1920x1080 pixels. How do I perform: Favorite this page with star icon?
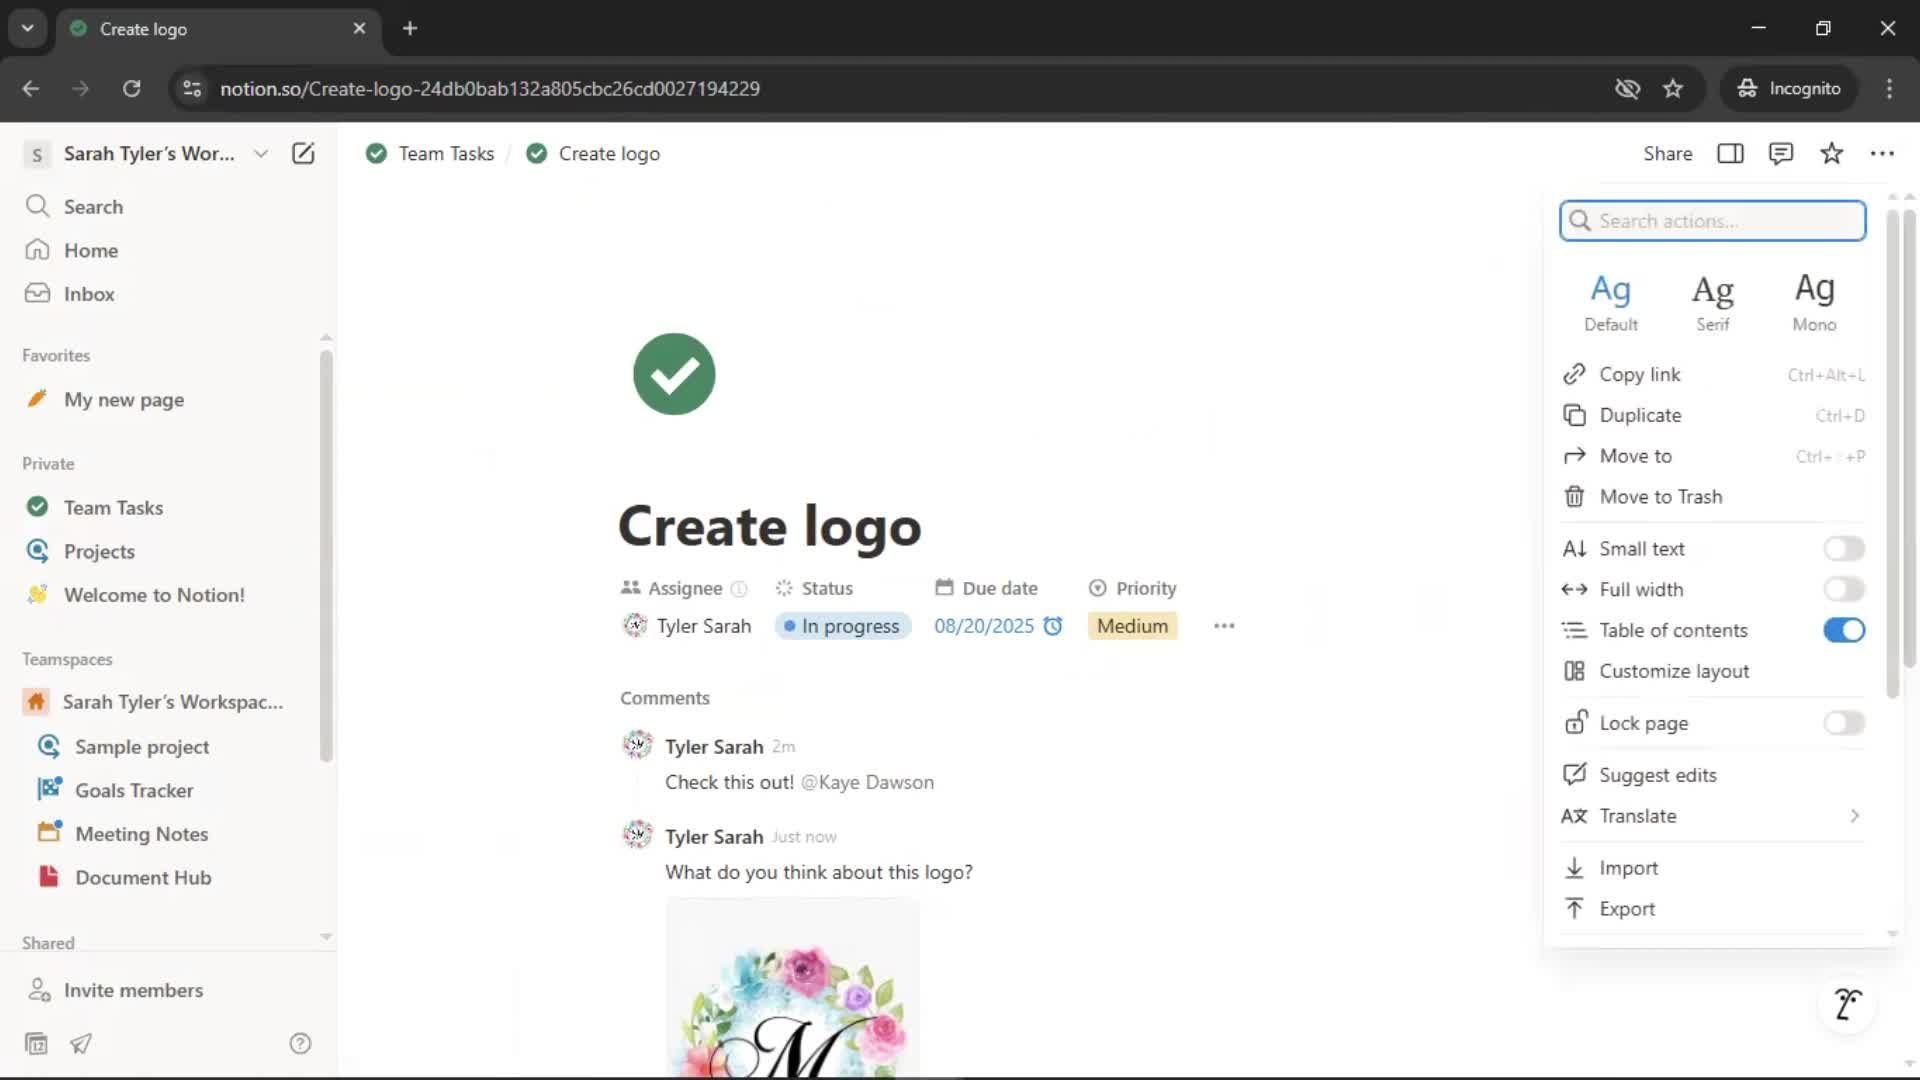pos(1831,153)
